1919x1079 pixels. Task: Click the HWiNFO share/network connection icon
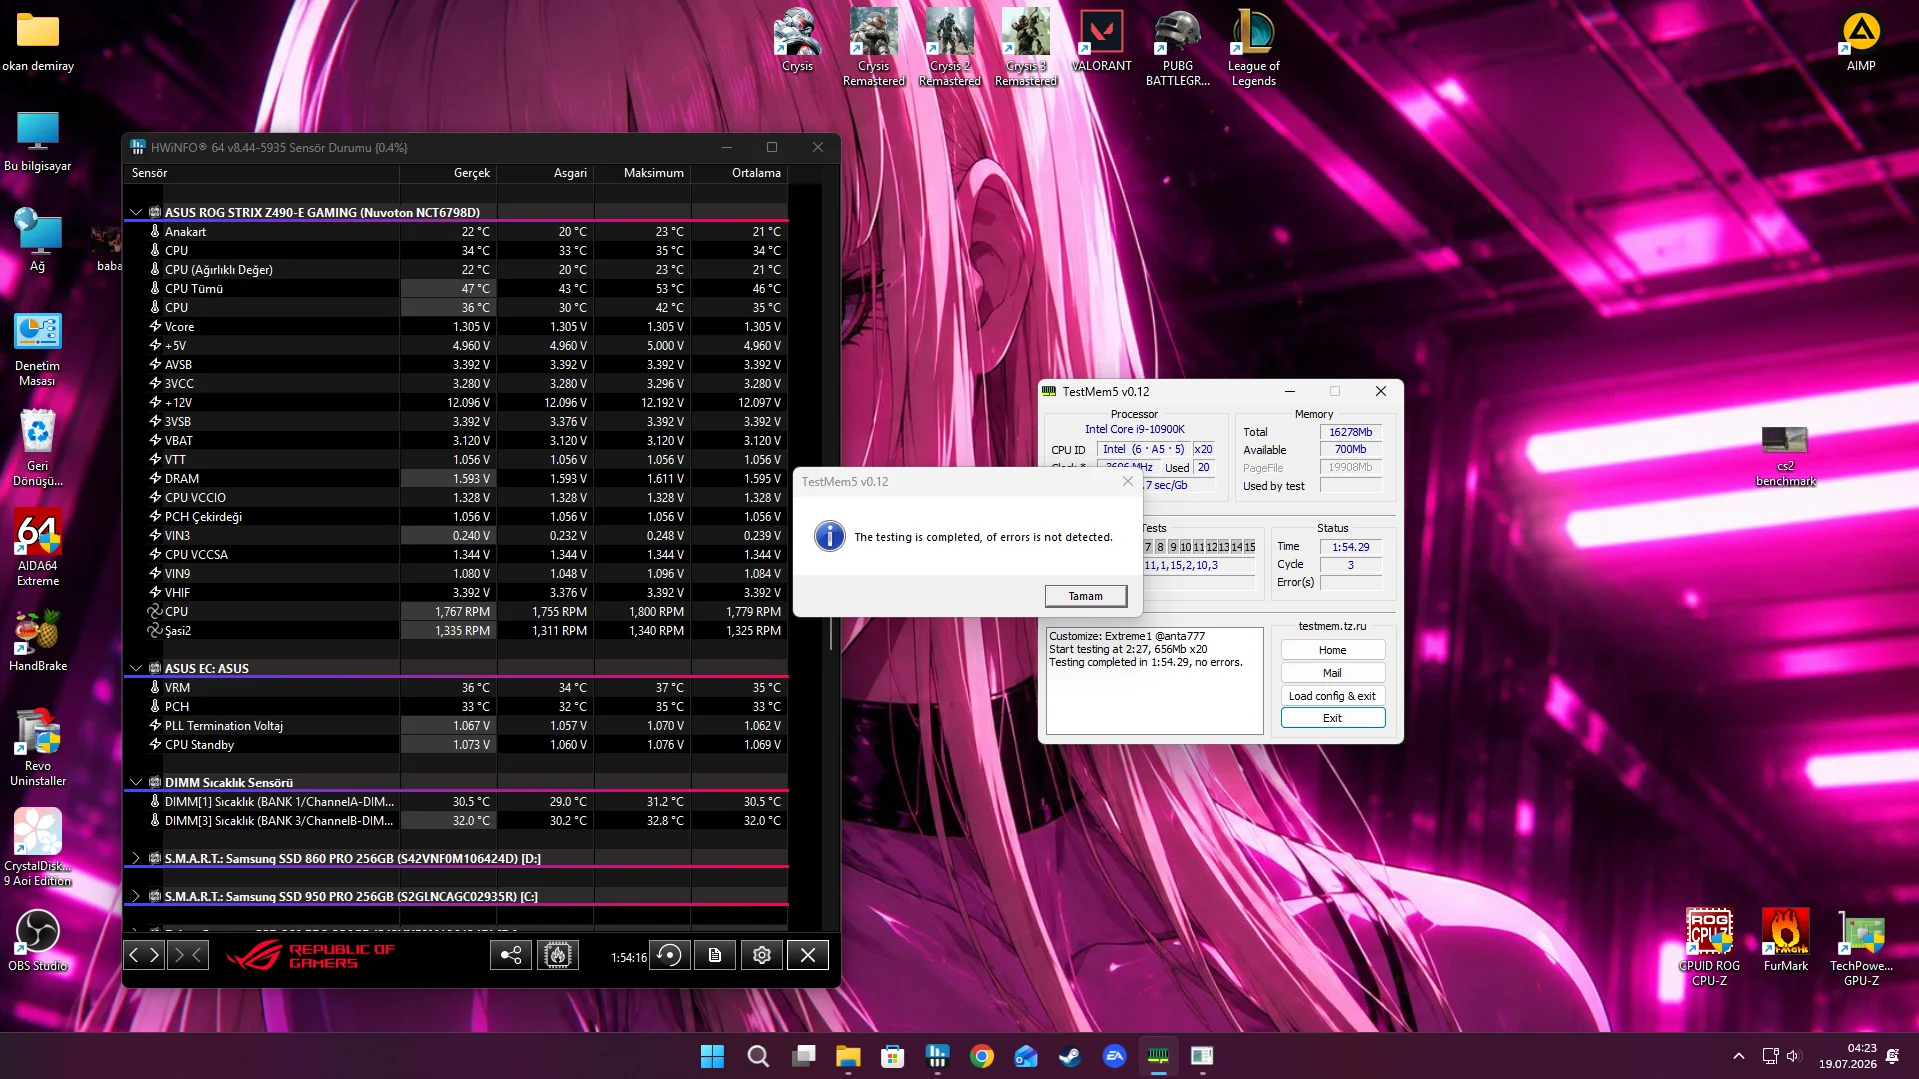pos(511,956)
